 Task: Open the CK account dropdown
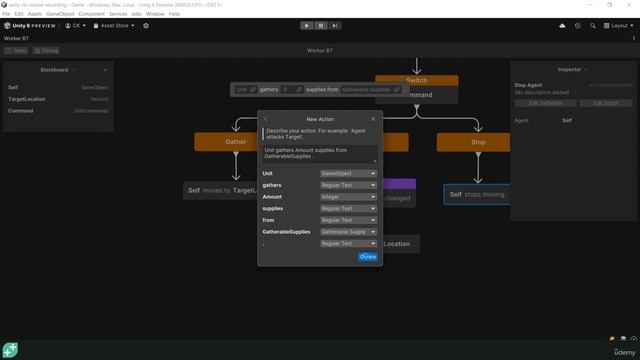(76, 26)
